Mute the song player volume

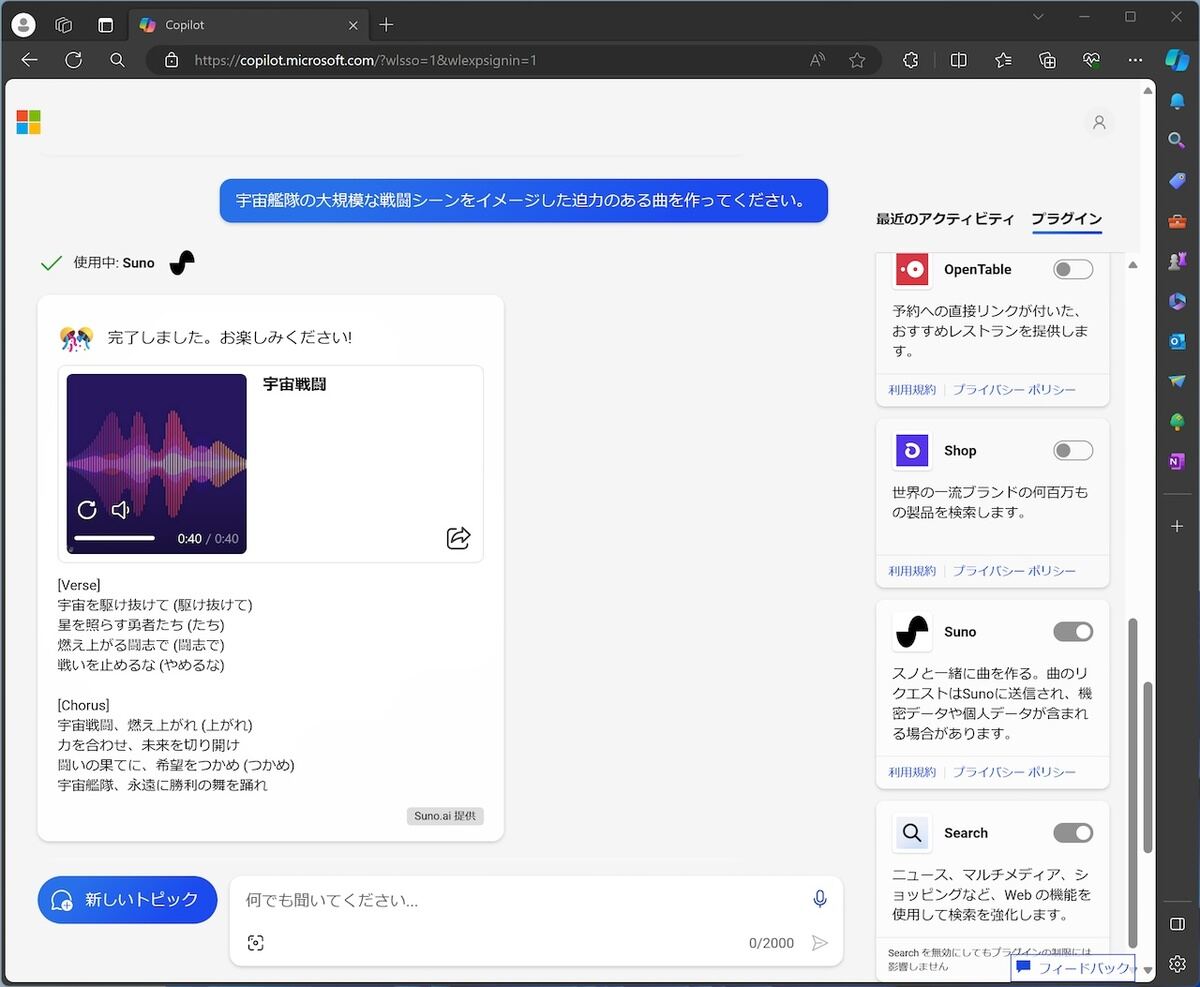pyautogui.click(x=121, y=510)
